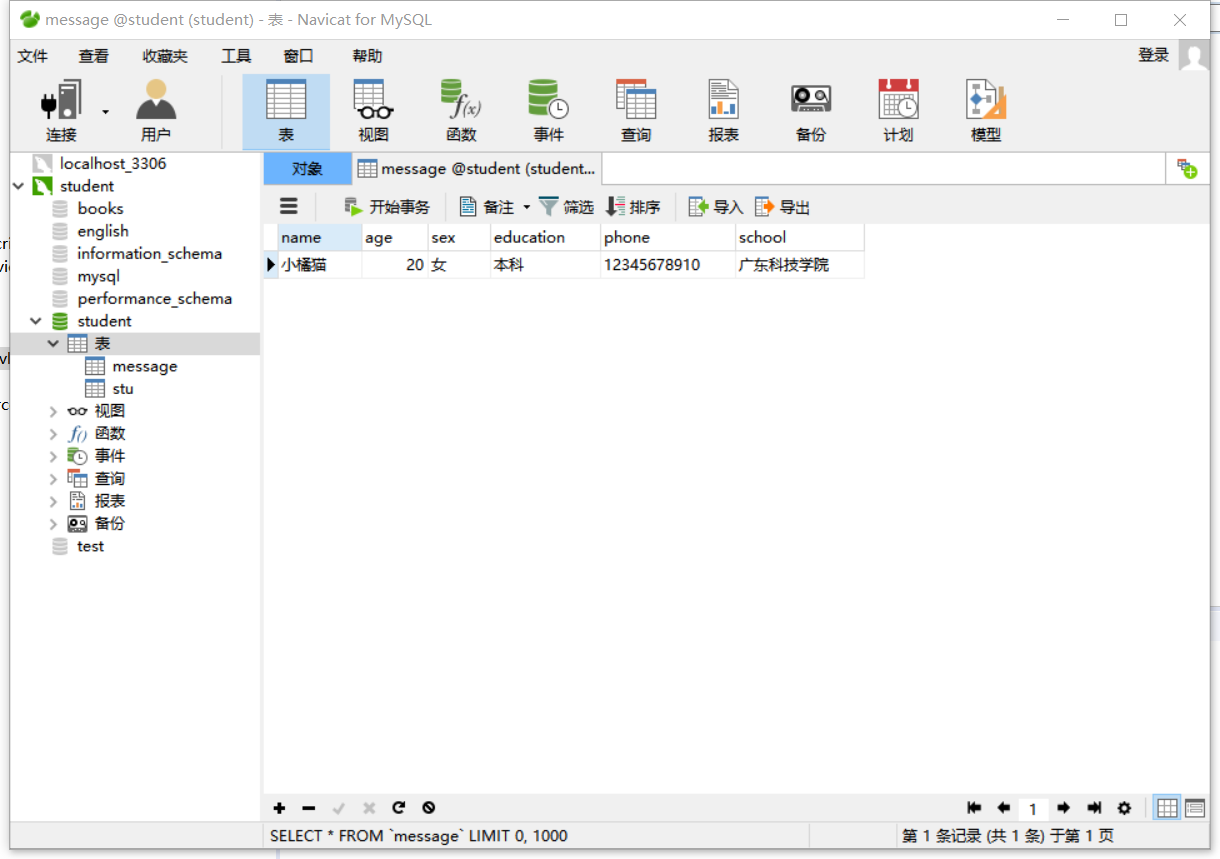Collapse the student database node
This screenshot has width=1220, height=859.
(x=36, y=321)
